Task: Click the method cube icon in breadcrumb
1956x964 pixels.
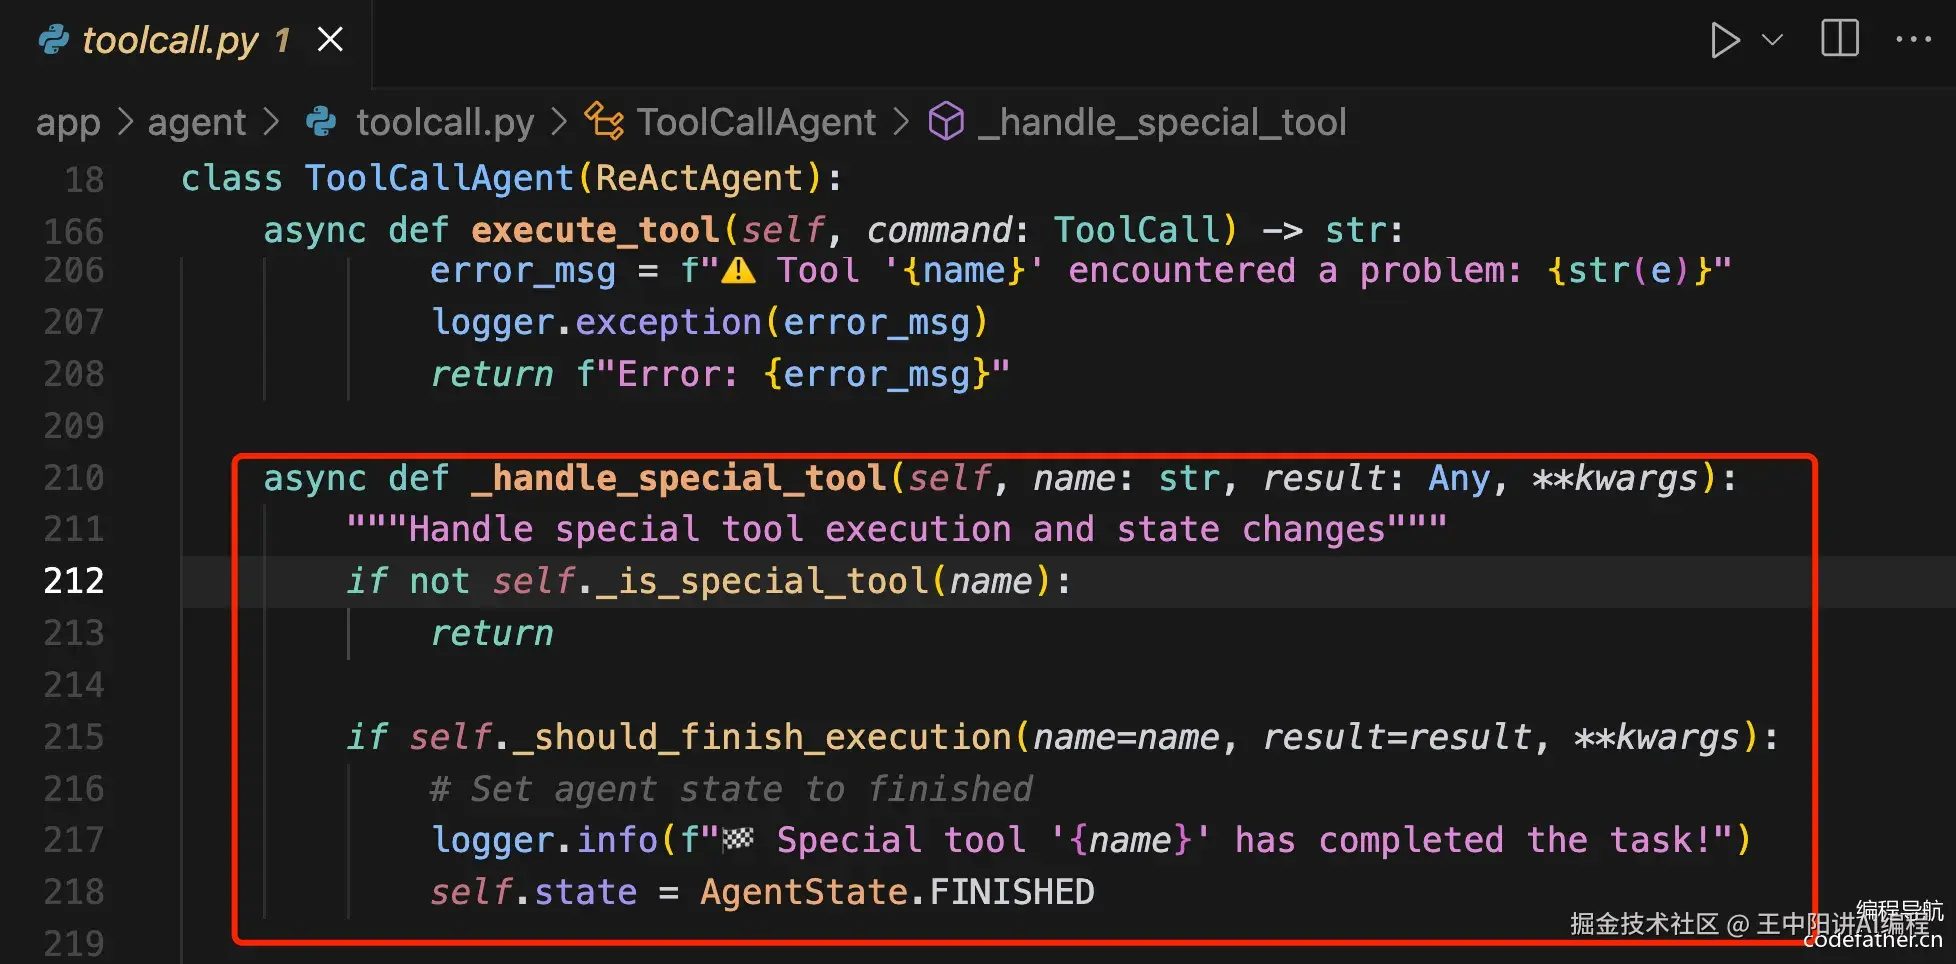Action: (x=946, y=122)
